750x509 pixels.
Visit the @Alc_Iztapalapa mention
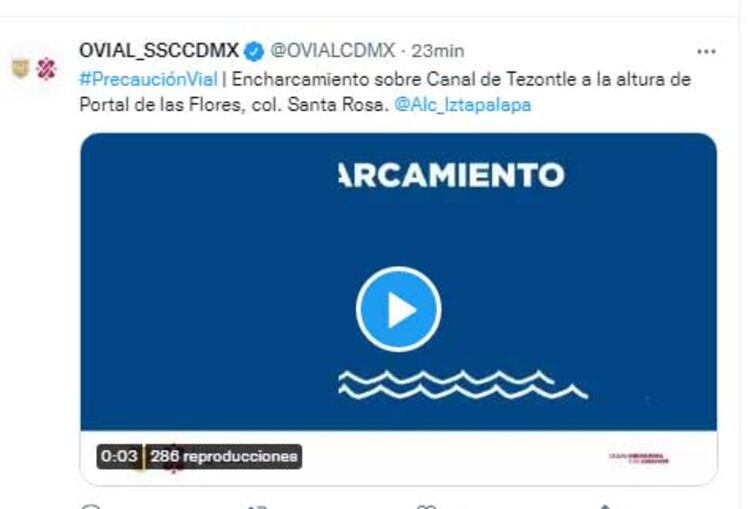point(463,104)
